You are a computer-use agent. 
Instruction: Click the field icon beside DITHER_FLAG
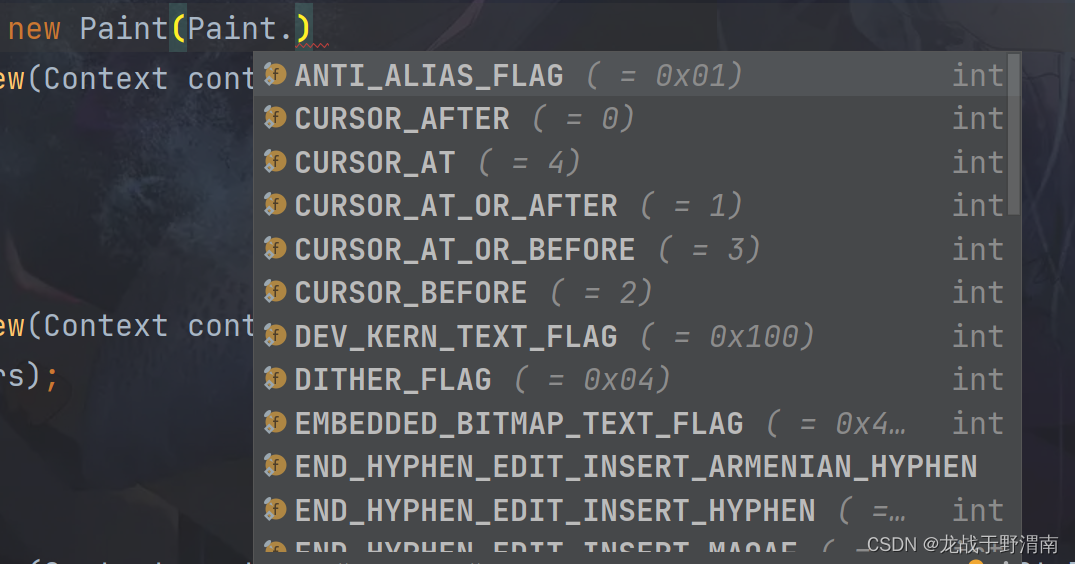click(x=275, y=379)
